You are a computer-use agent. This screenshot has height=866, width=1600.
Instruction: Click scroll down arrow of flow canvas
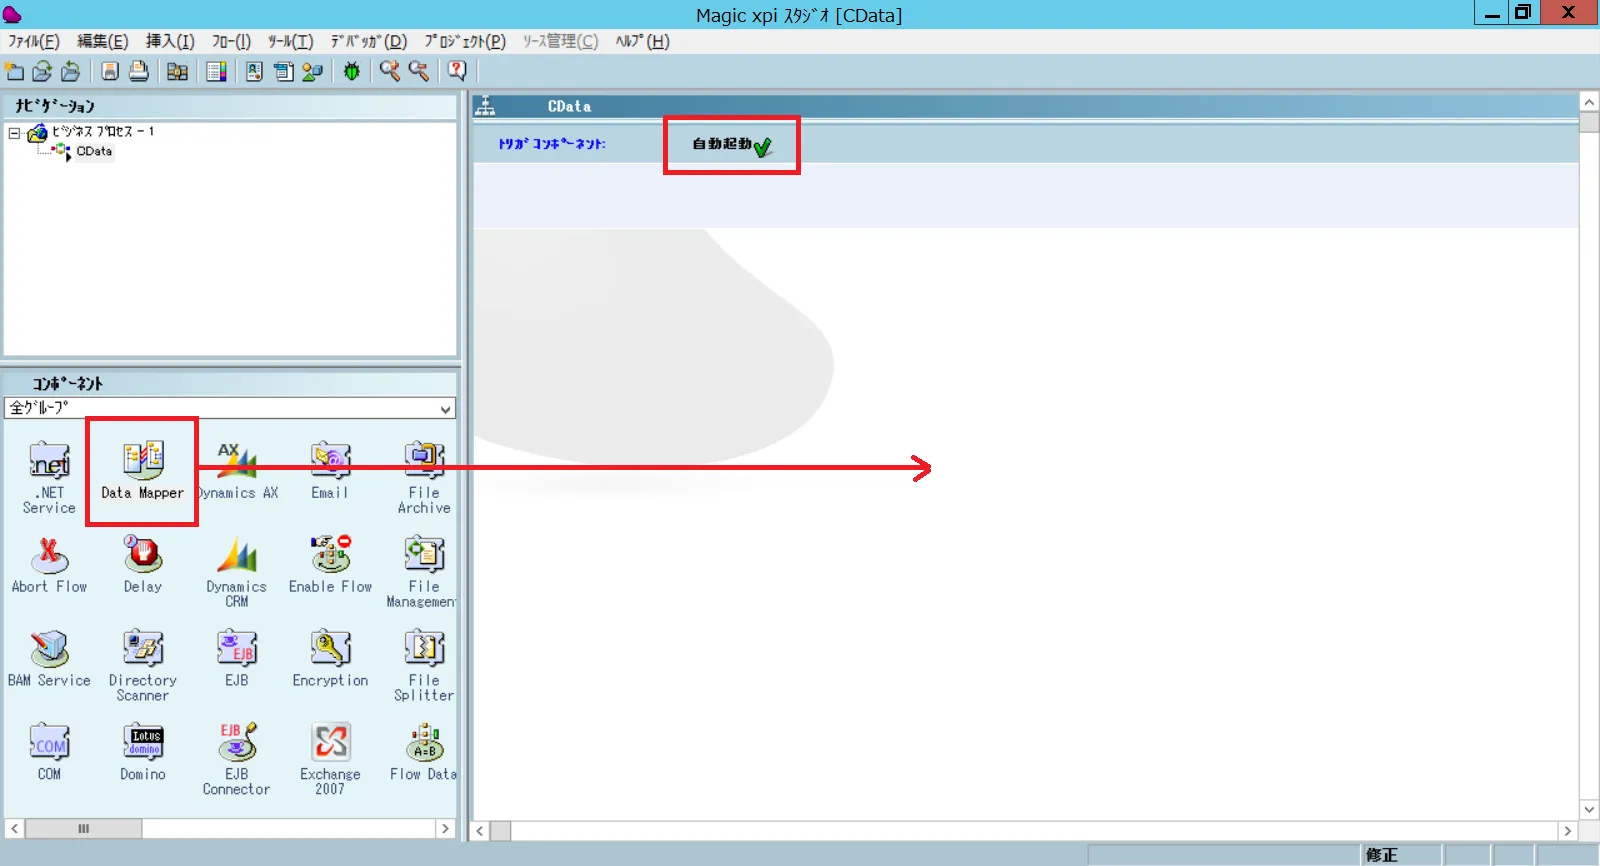click(1589, 809)
